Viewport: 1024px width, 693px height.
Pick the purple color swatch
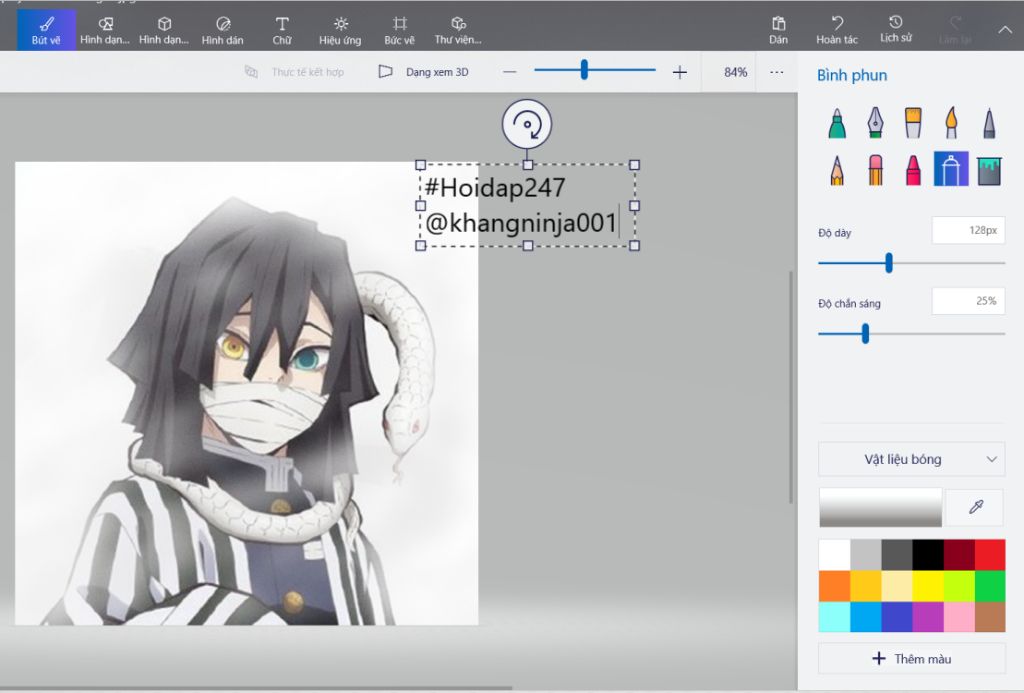pyautogui.click(x=928, y=617)
